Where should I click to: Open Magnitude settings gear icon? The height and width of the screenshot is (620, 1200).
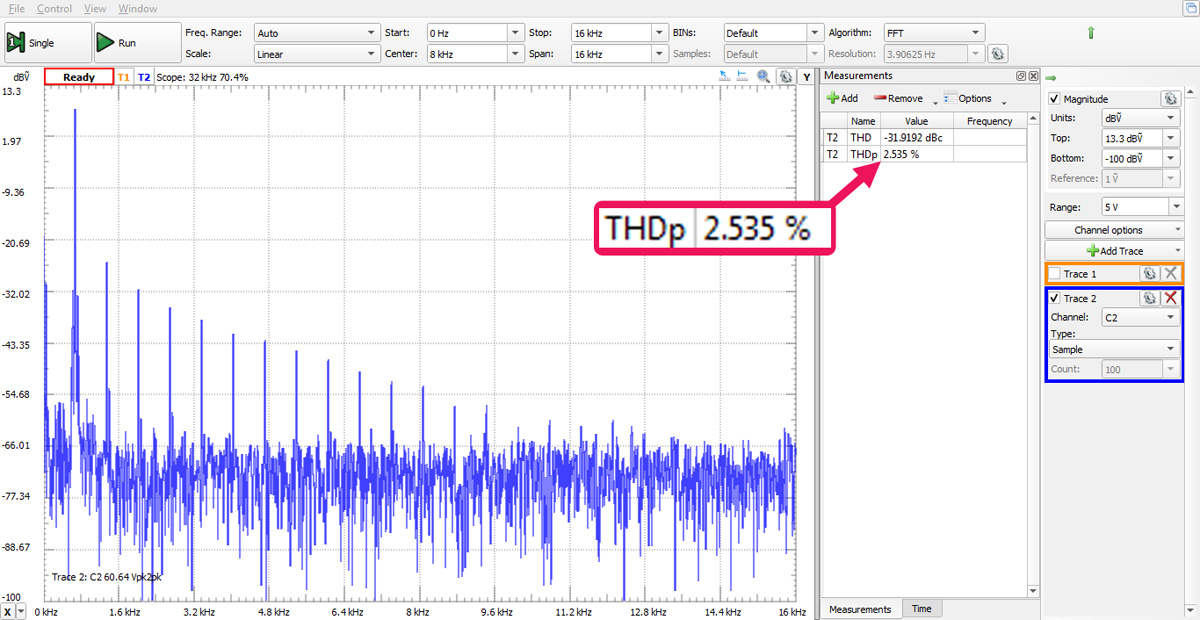point(1170,99)
